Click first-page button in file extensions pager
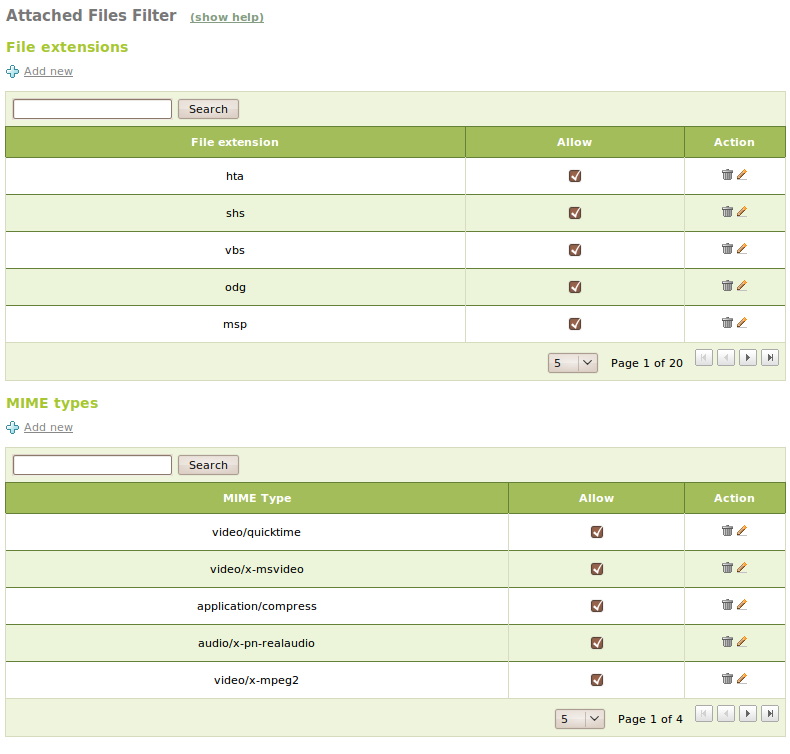 coord(703,358)
